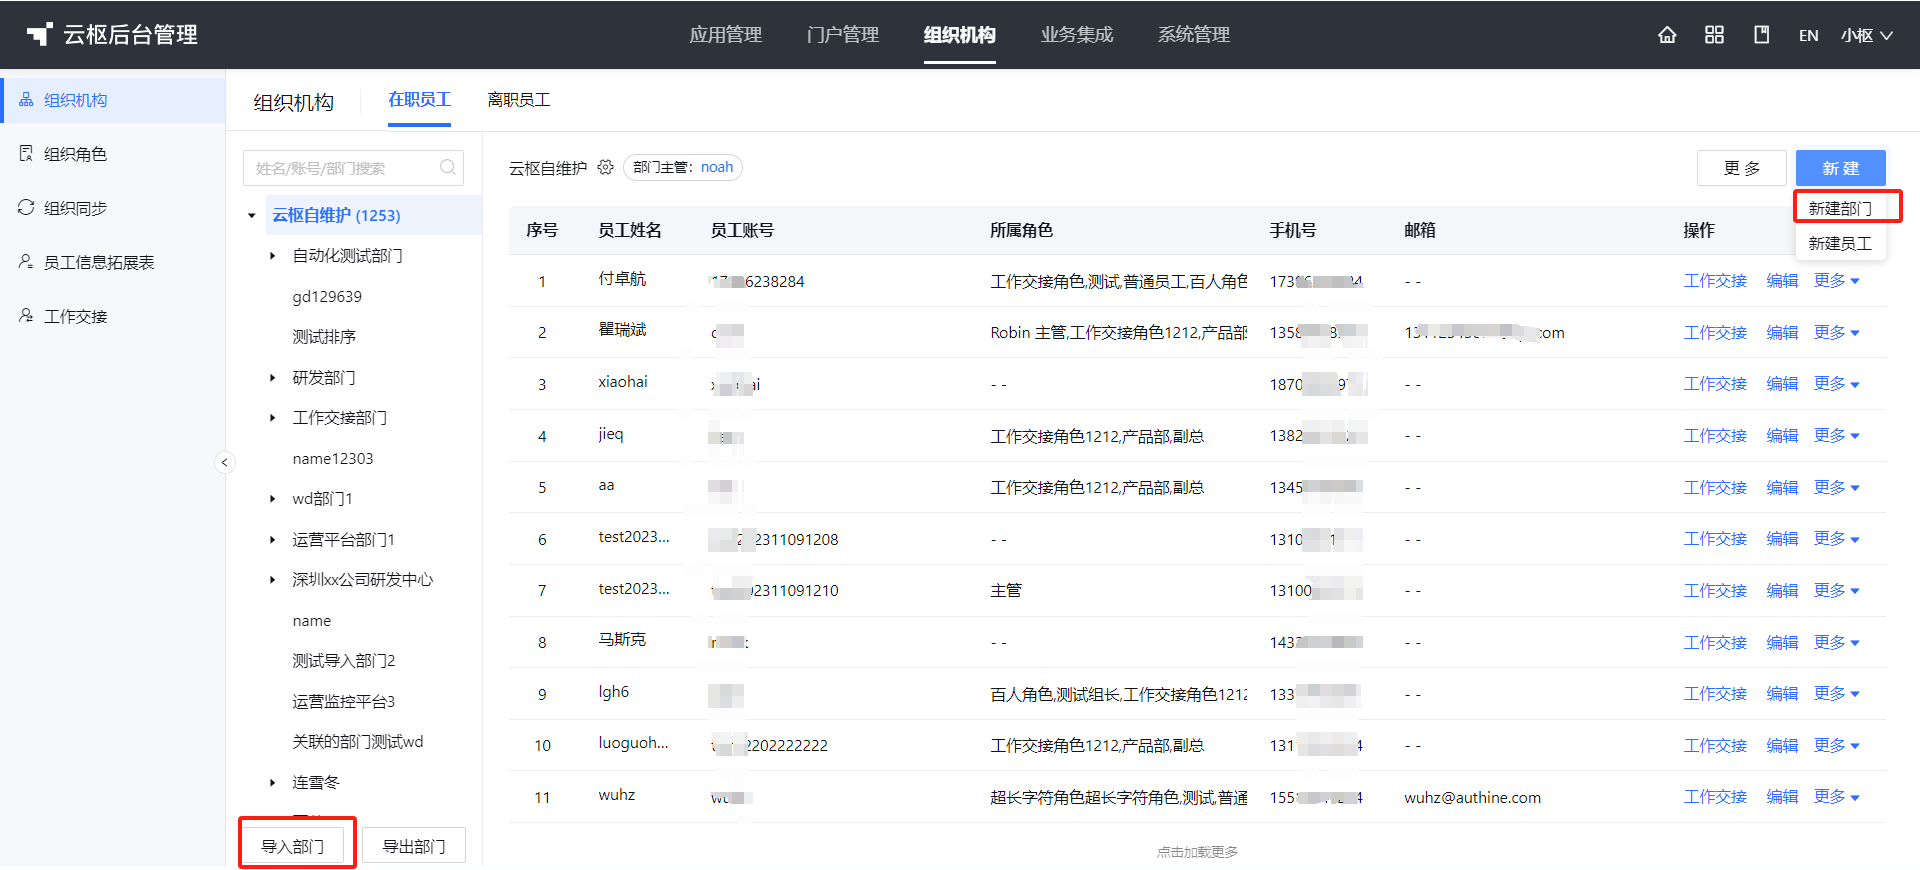Open the 组织机构 top menu
This screenshot has height=870, width=1920.
pyautogui.click(x=959, y=35)
